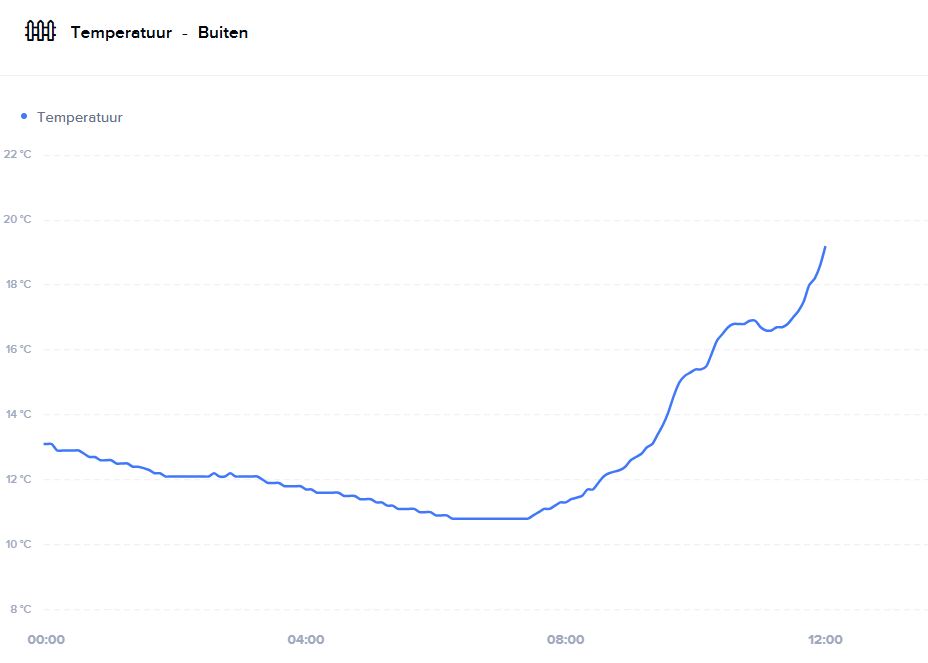The height and width of the screenshot is (663, 928).
Task: Click the 22 °C axis label
Action: coord(17,154)
